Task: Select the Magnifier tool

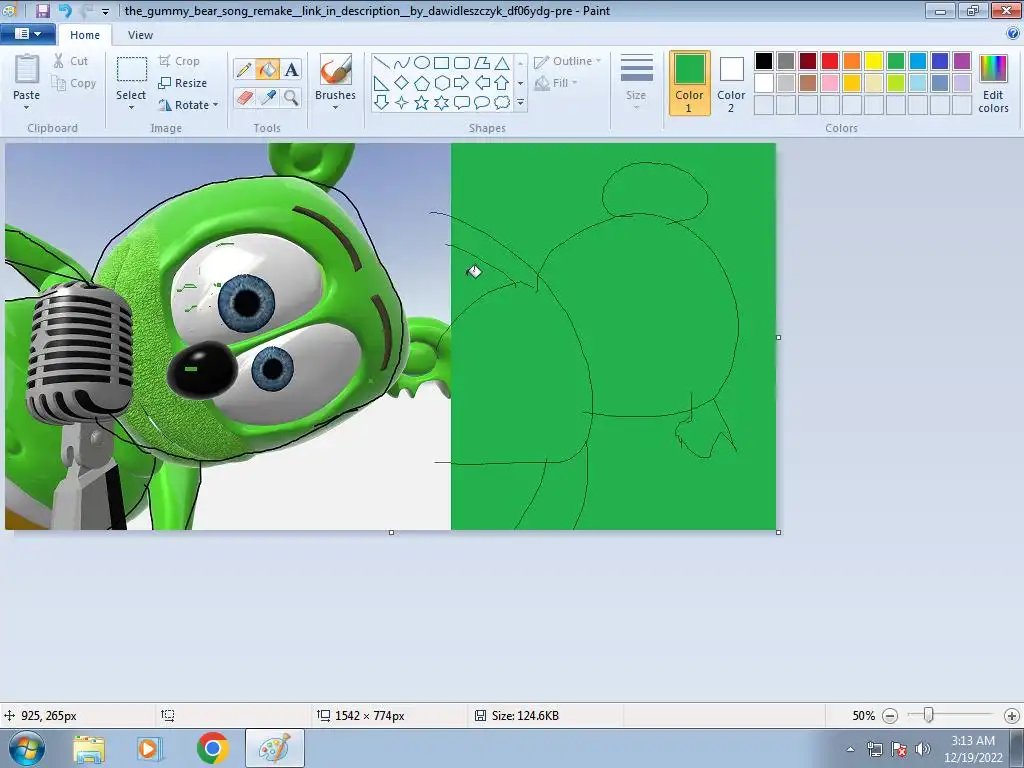Action: click(x=291, y=98)
